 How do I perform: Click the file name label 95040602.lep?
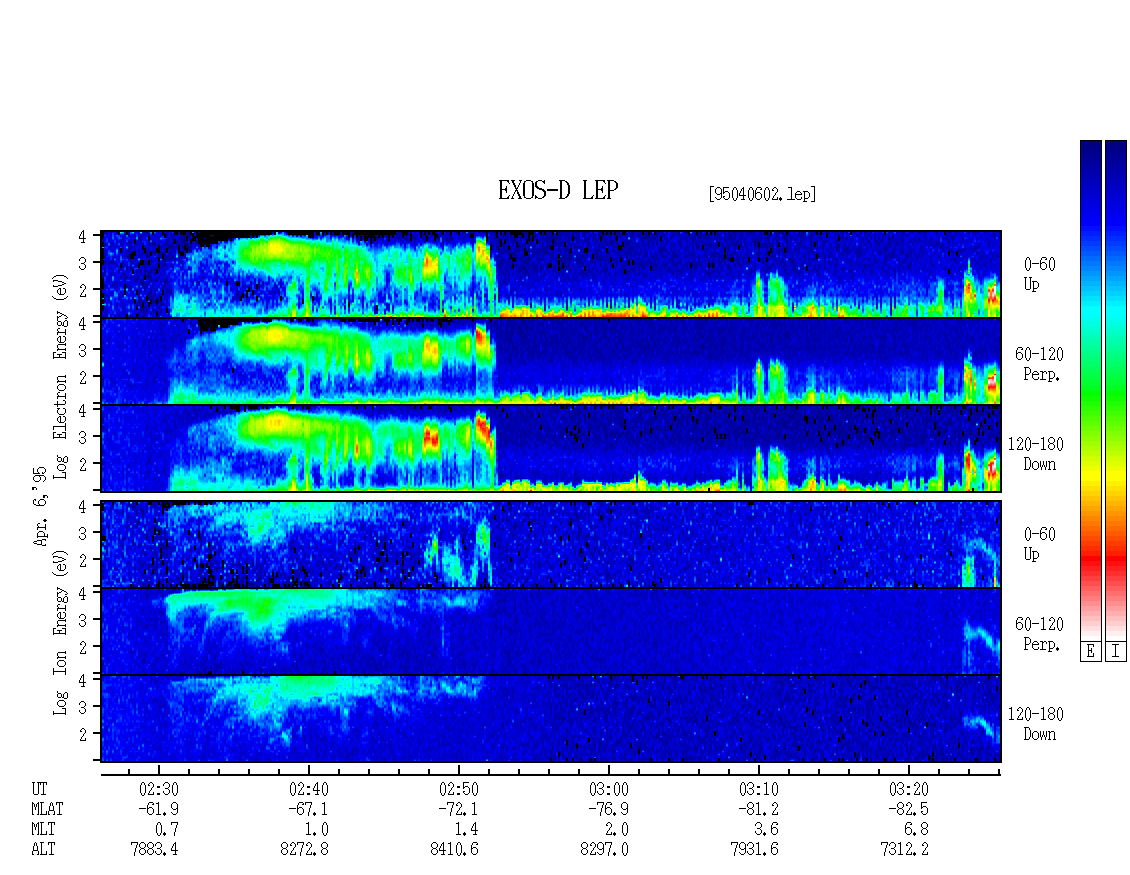pyautogui.click(x=762, y=194)
